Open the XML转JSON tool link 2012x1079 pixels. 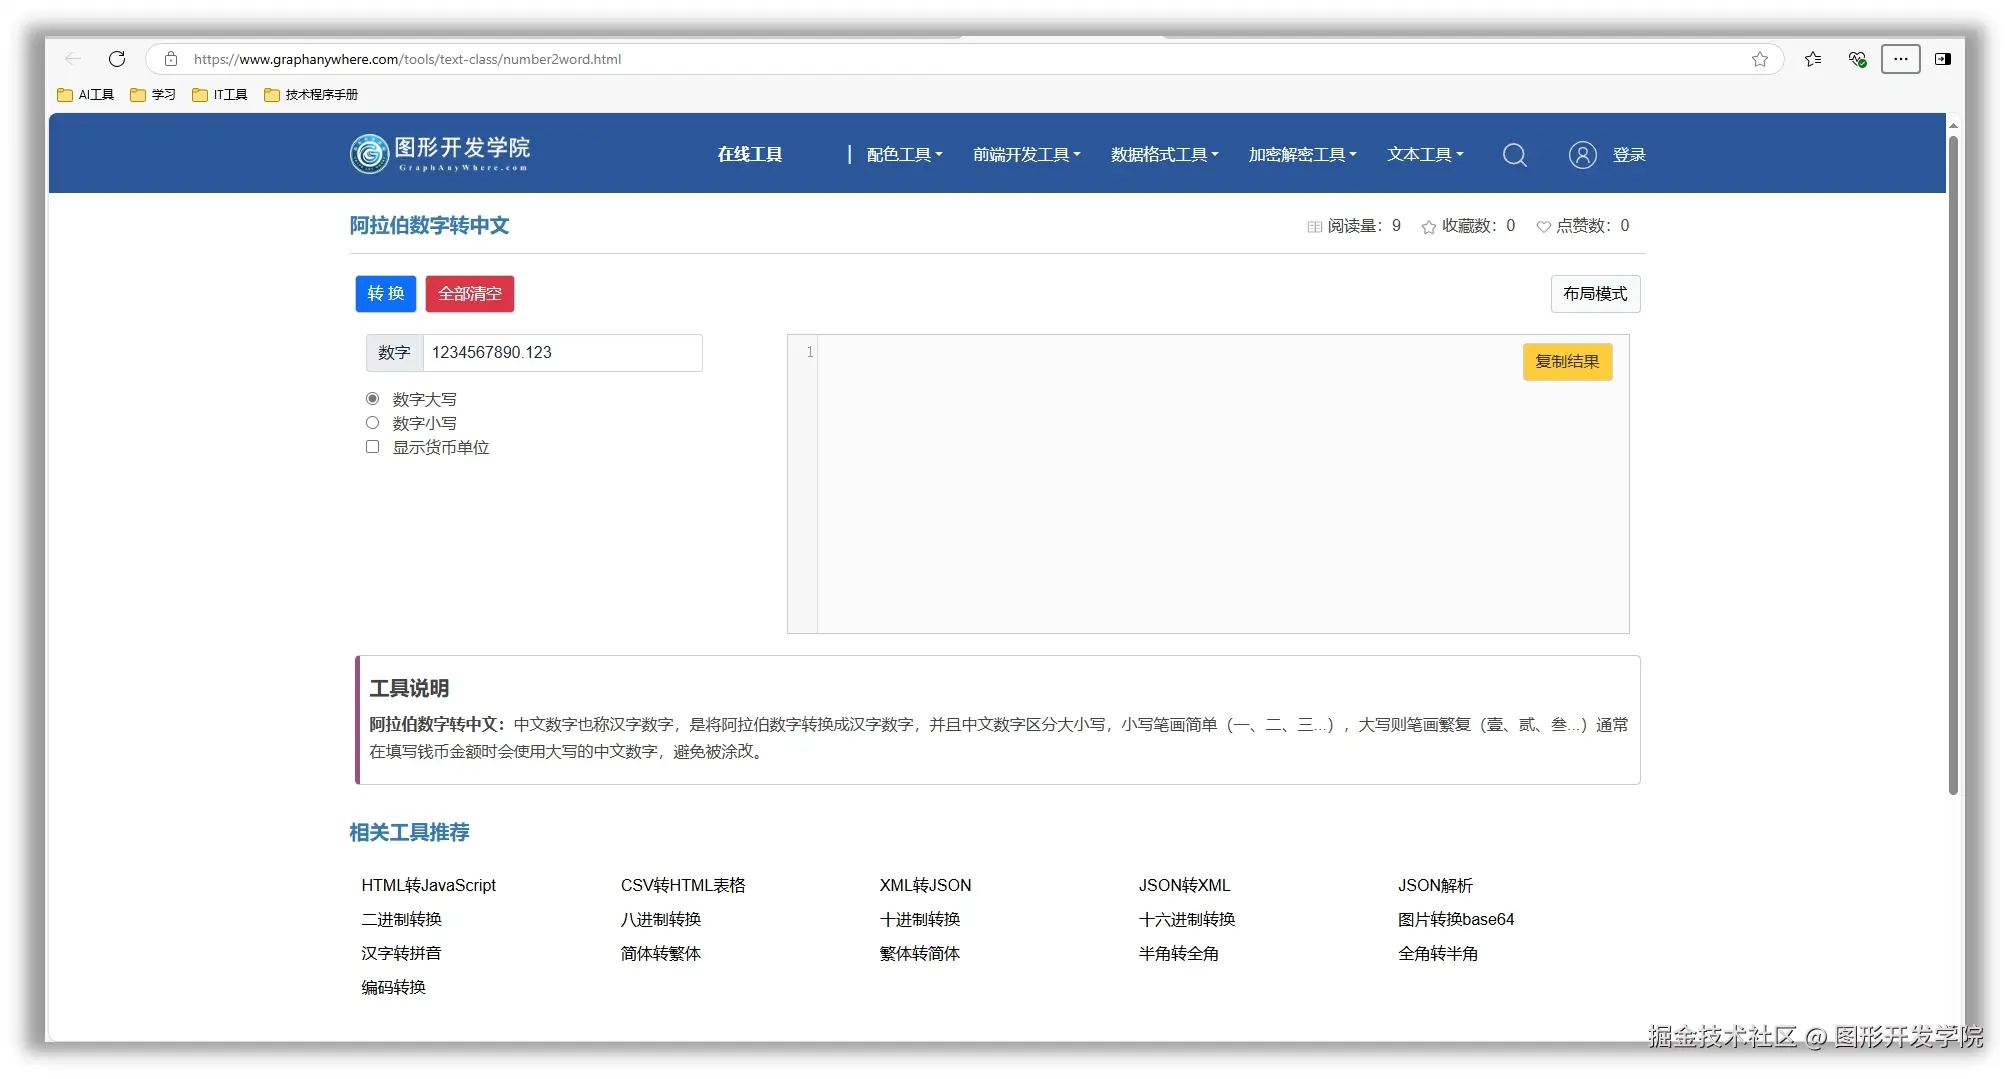925,886
